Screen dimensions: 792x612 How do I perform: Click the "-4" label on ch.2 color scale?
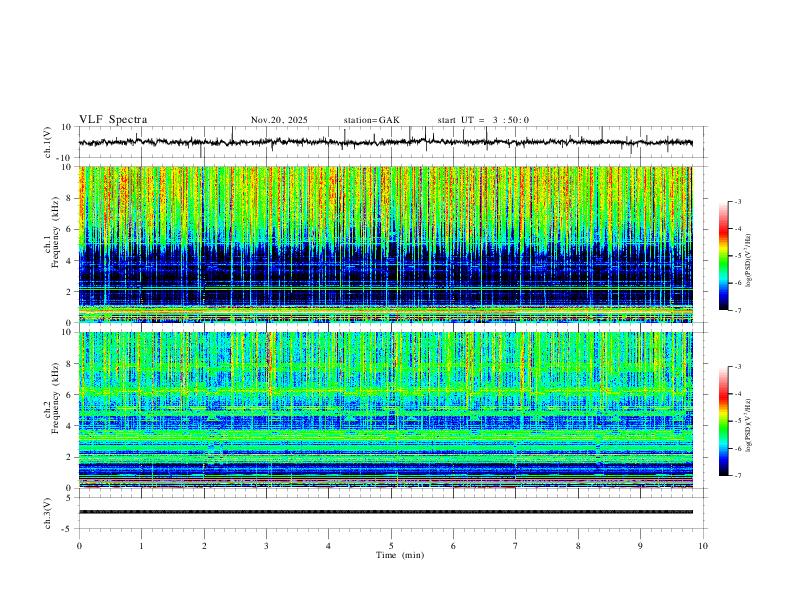pos(738,394)
